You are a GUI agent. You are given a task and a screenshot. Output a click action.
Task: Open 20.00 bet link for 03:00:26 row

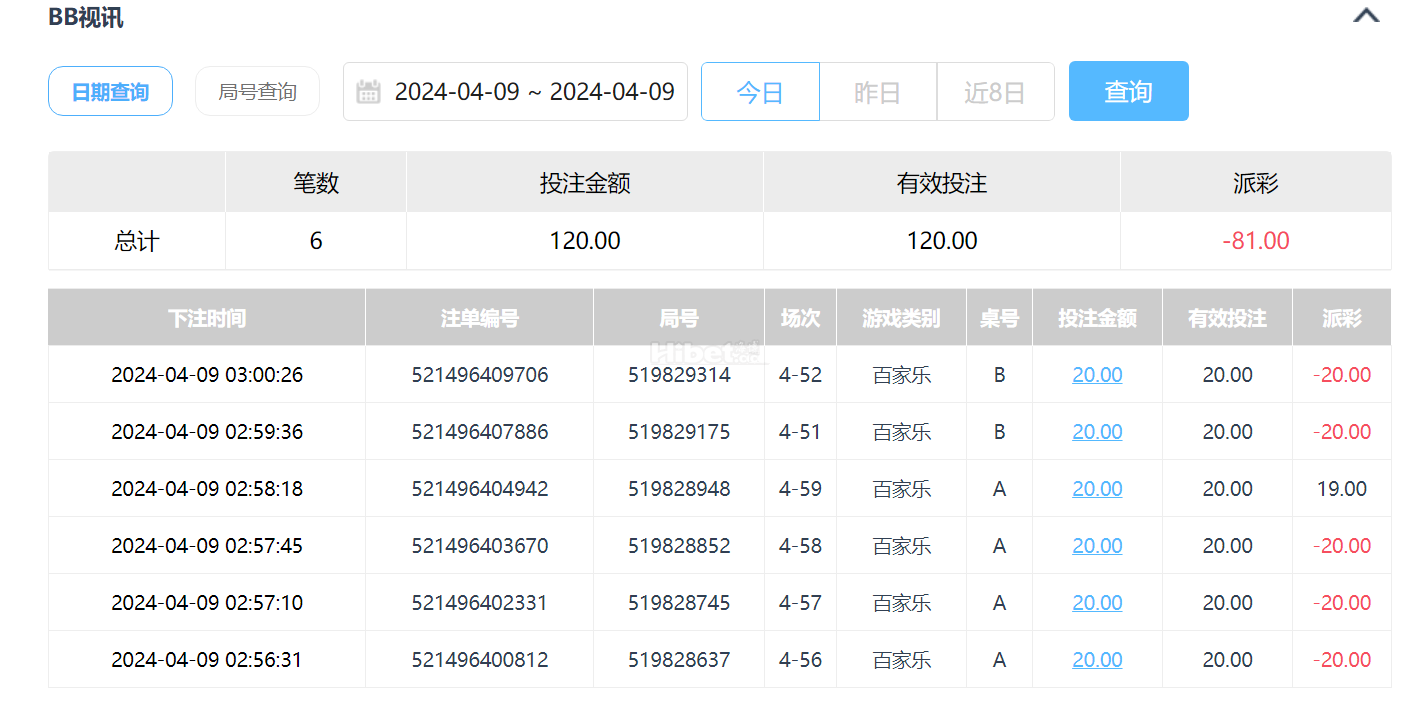[x=1097, y=375]
